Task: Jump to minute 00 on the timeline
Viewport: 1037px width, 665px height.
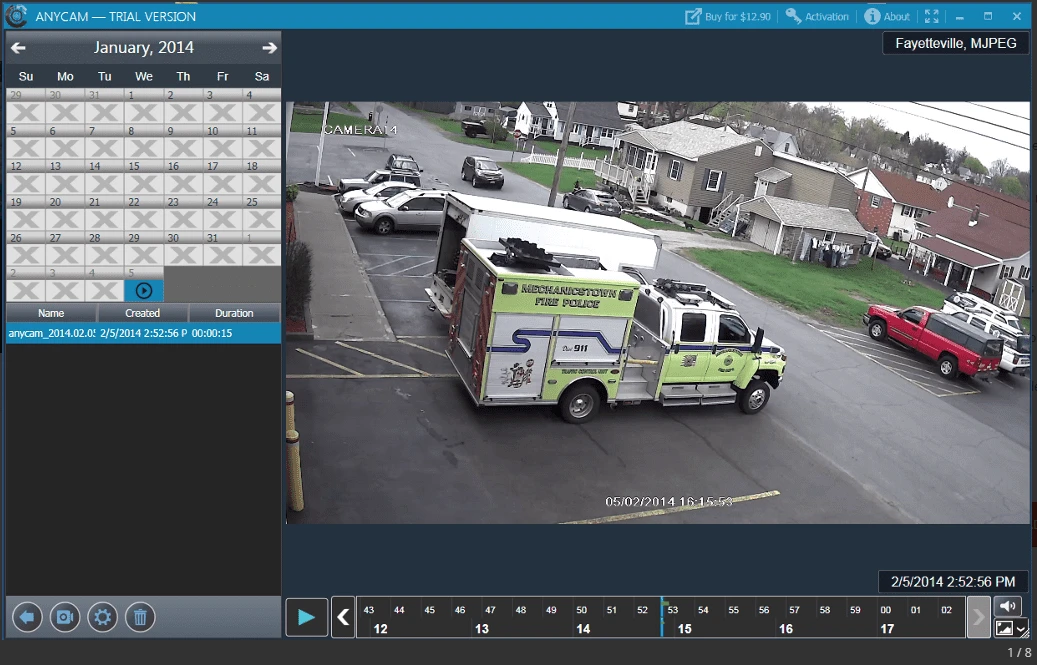Action: click(886, 609)
